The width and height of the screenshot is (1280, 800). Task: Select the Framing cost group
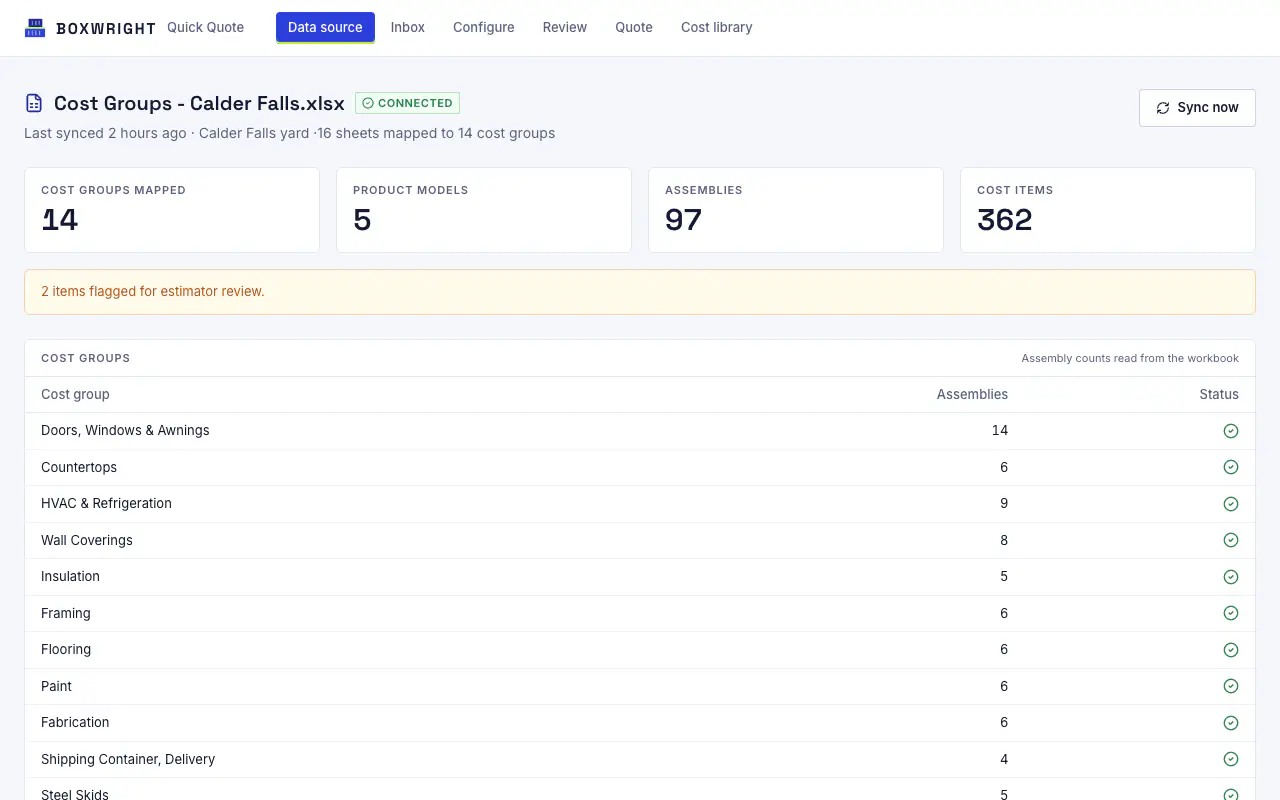click(640, 613)
